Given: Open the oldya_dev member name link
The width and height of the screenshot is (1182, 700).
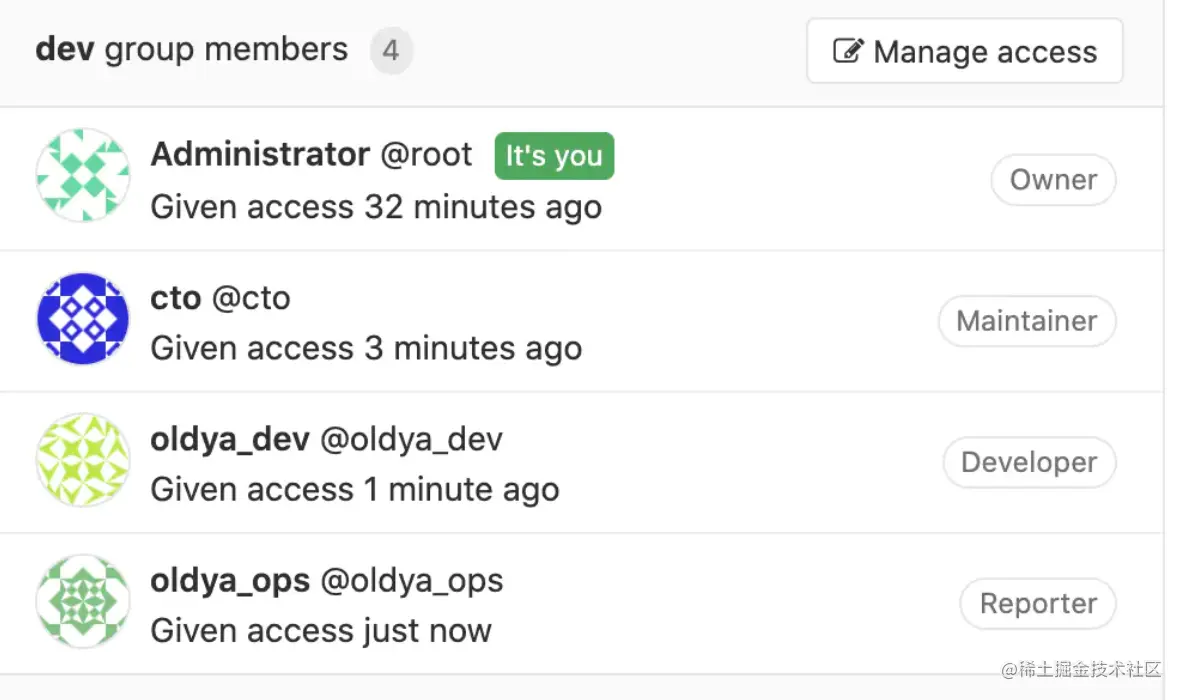Looking at the screenshot, I should point(230,439).
